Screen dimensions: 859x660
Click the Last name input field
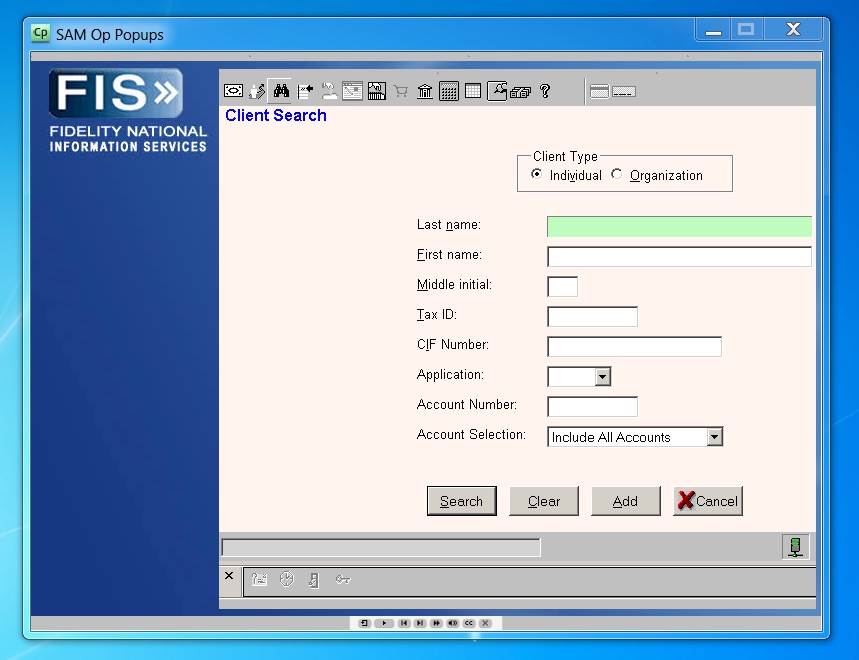tap(679, 226)
